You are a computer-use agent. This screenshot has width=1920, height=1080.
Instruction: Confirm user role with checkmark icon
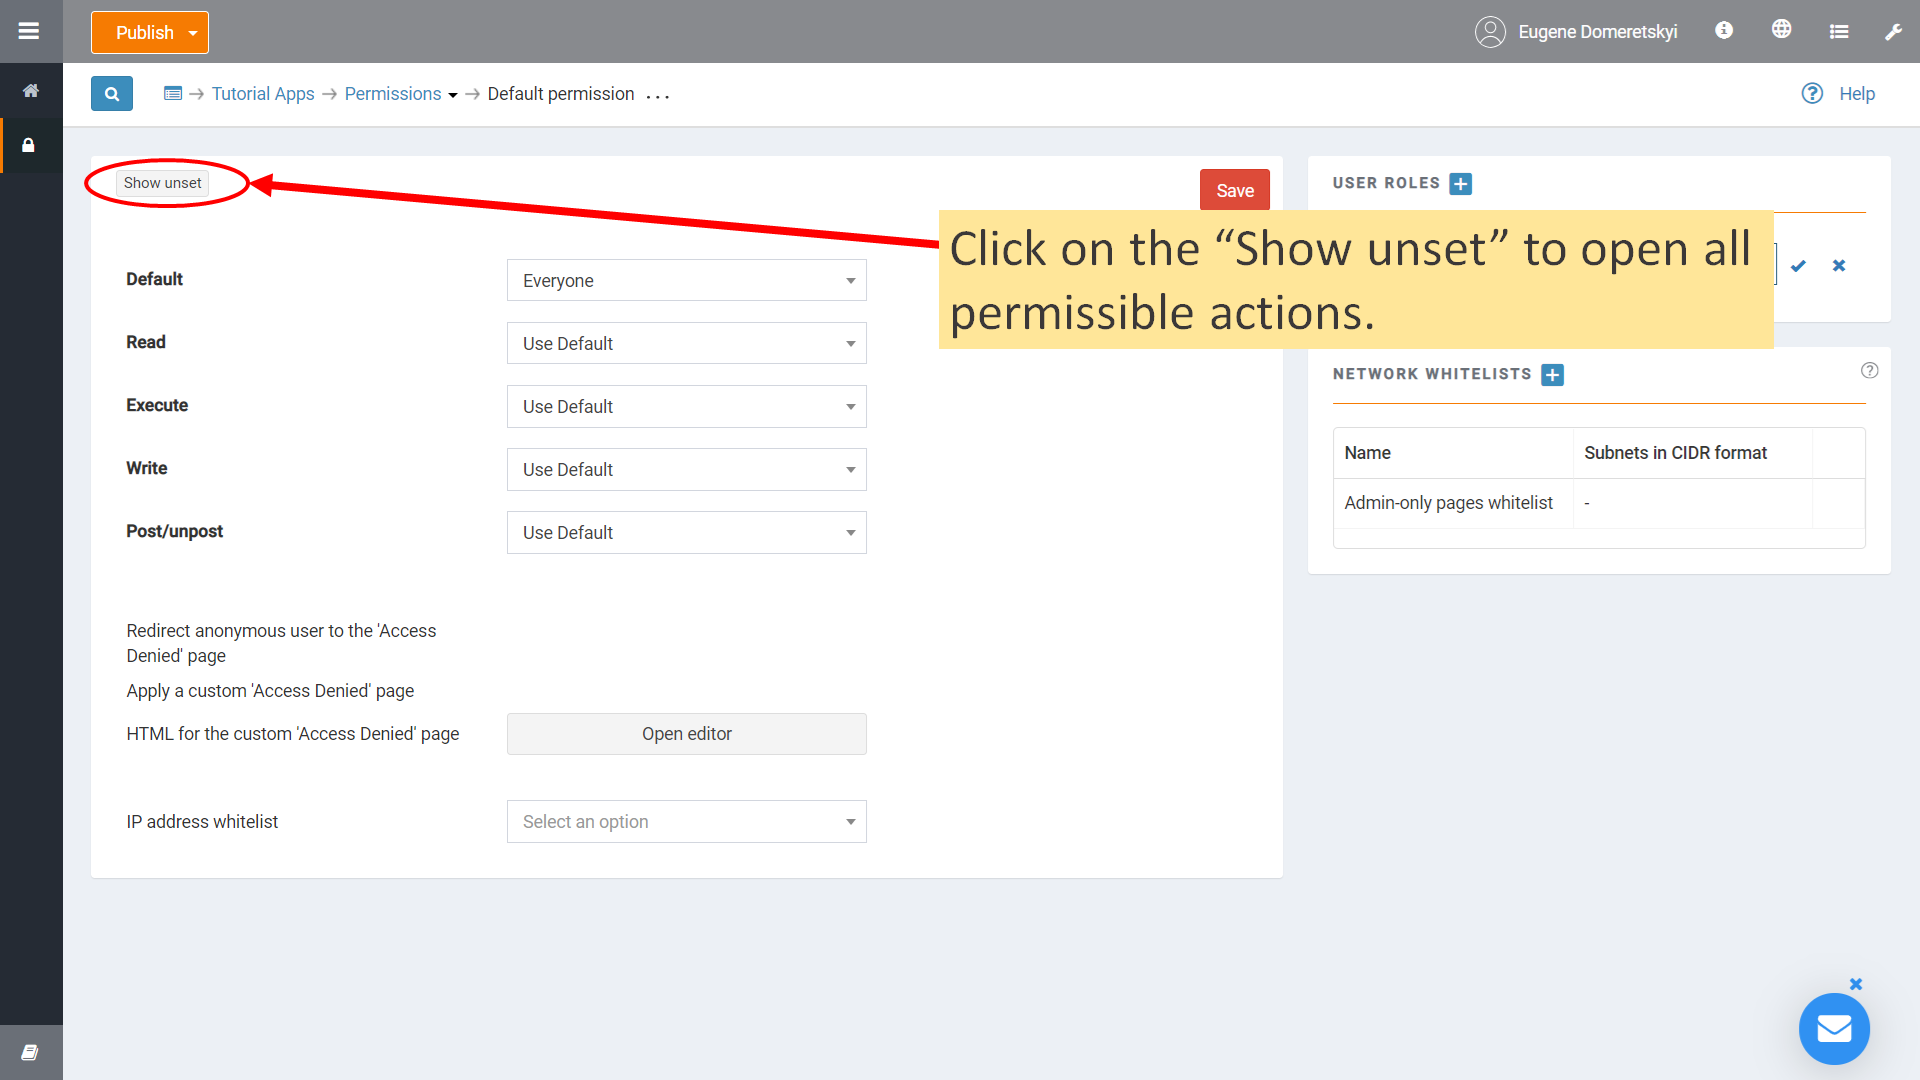coord(1798,266)
